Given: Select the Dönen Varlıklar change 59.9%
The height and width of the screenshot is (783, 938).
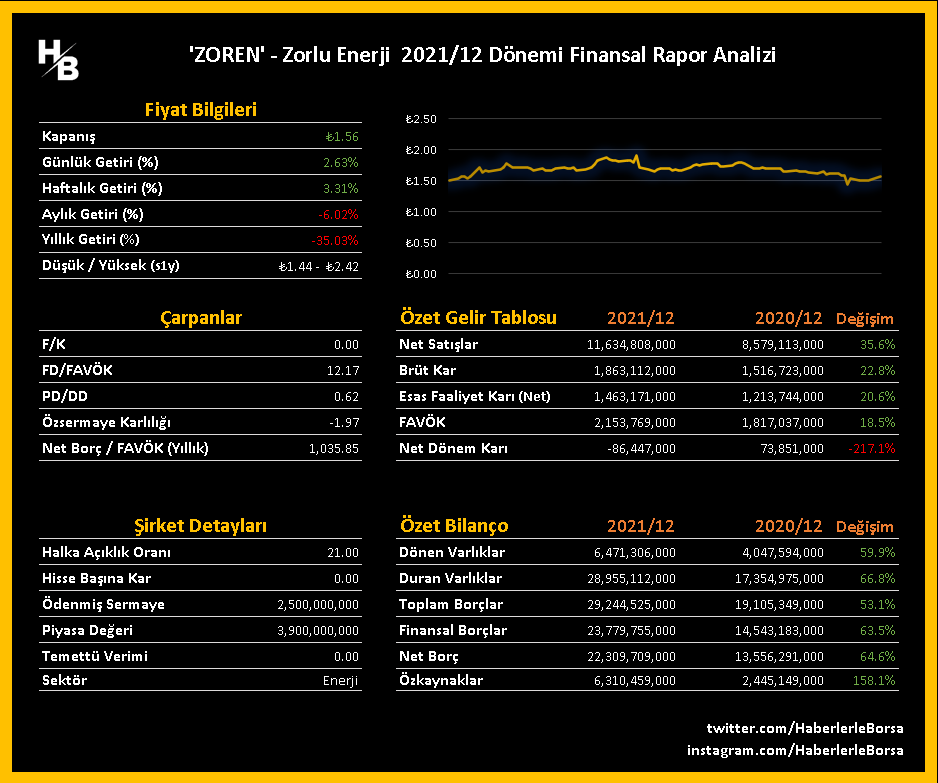Looking at the screenshot, I should click(878, 553).
